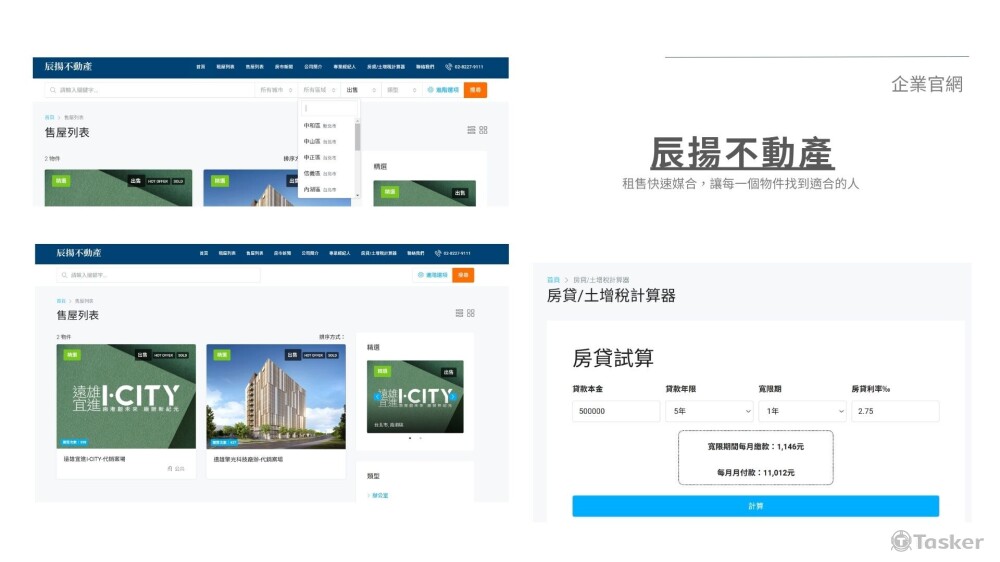Click previous arrow on featured I-CITY carousel

377,397
